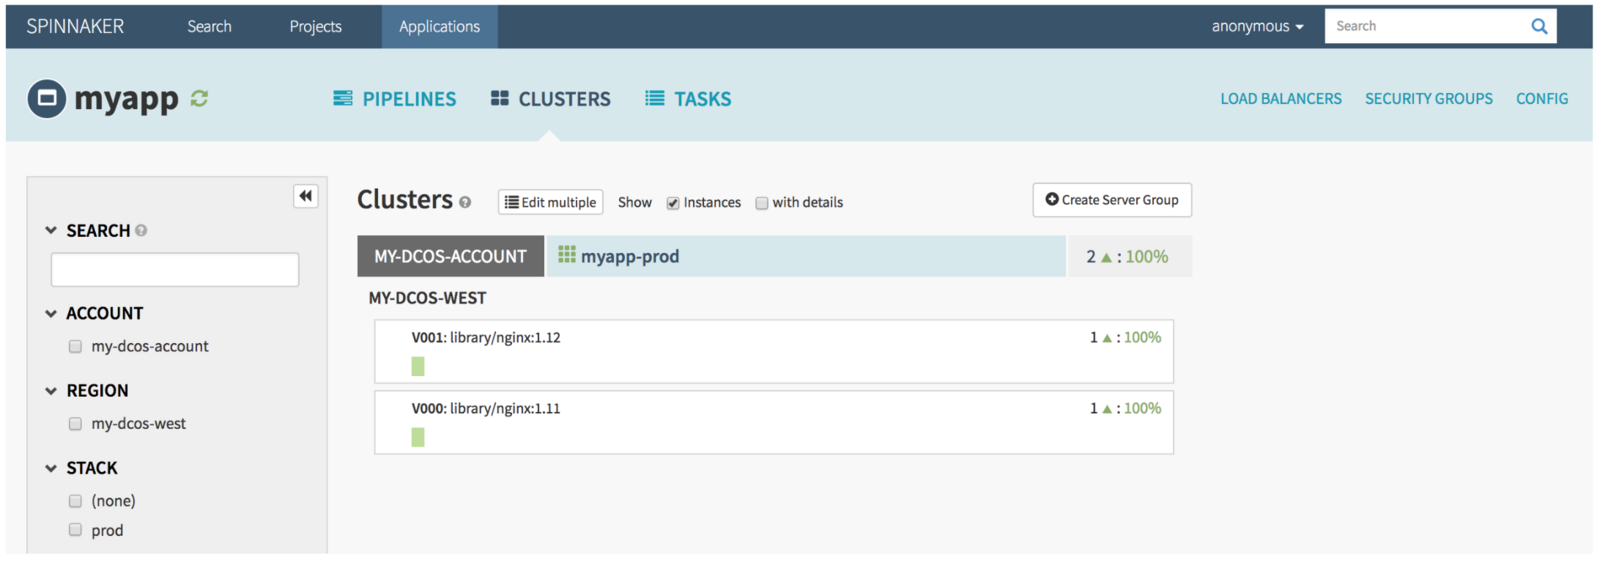The height and width of the screenshot is (563, 1600).
Task: Click the MY-DCOS-ACCOUNT label
Action: coord(450,256)
